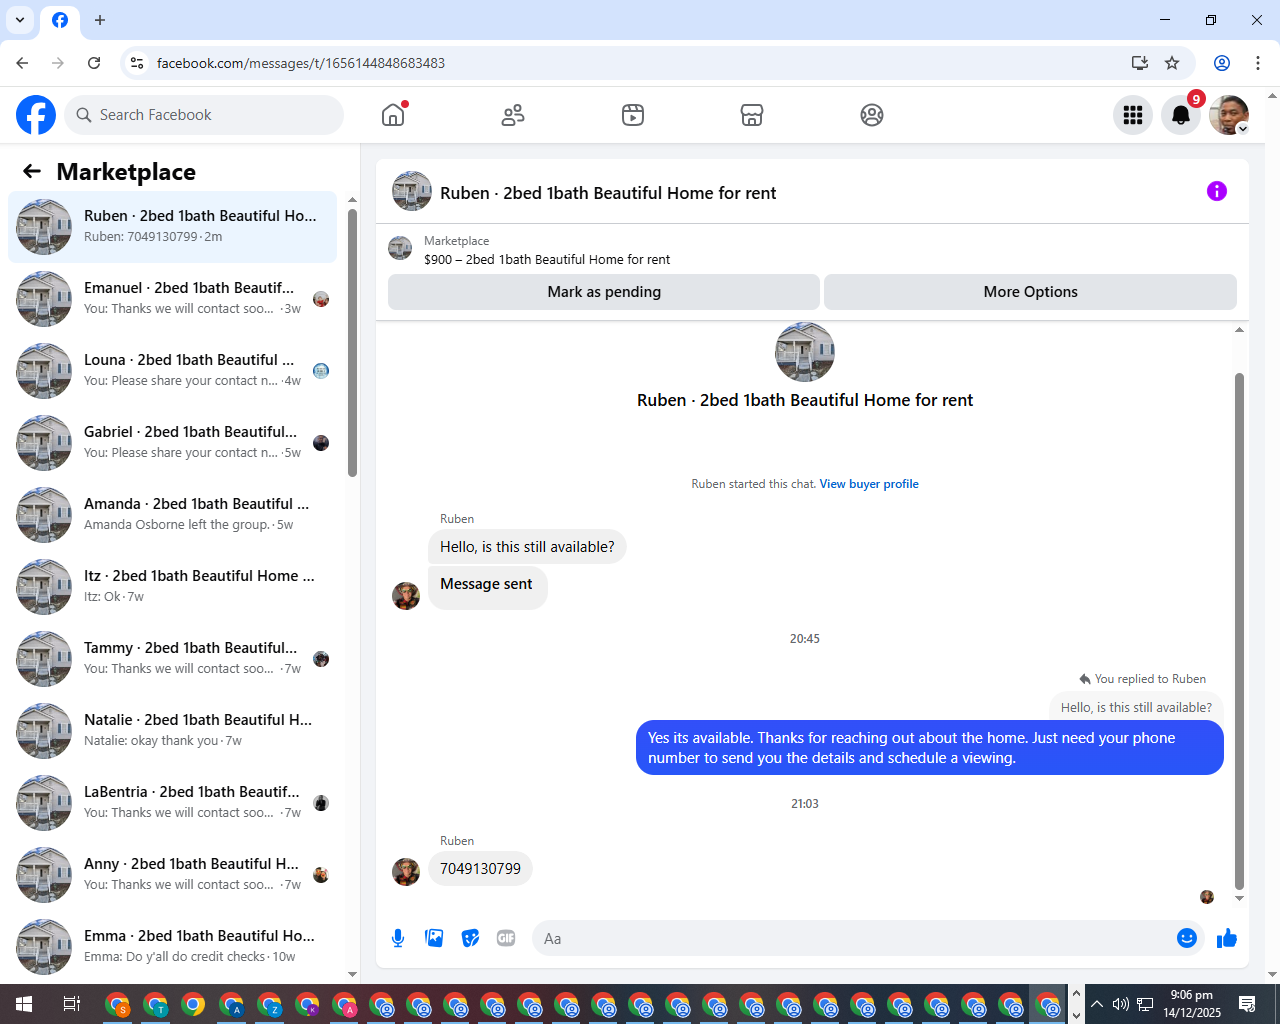1280x1024 pixels.
Task: Click the conversation list scrollbar
Action: tap(352, 342)
